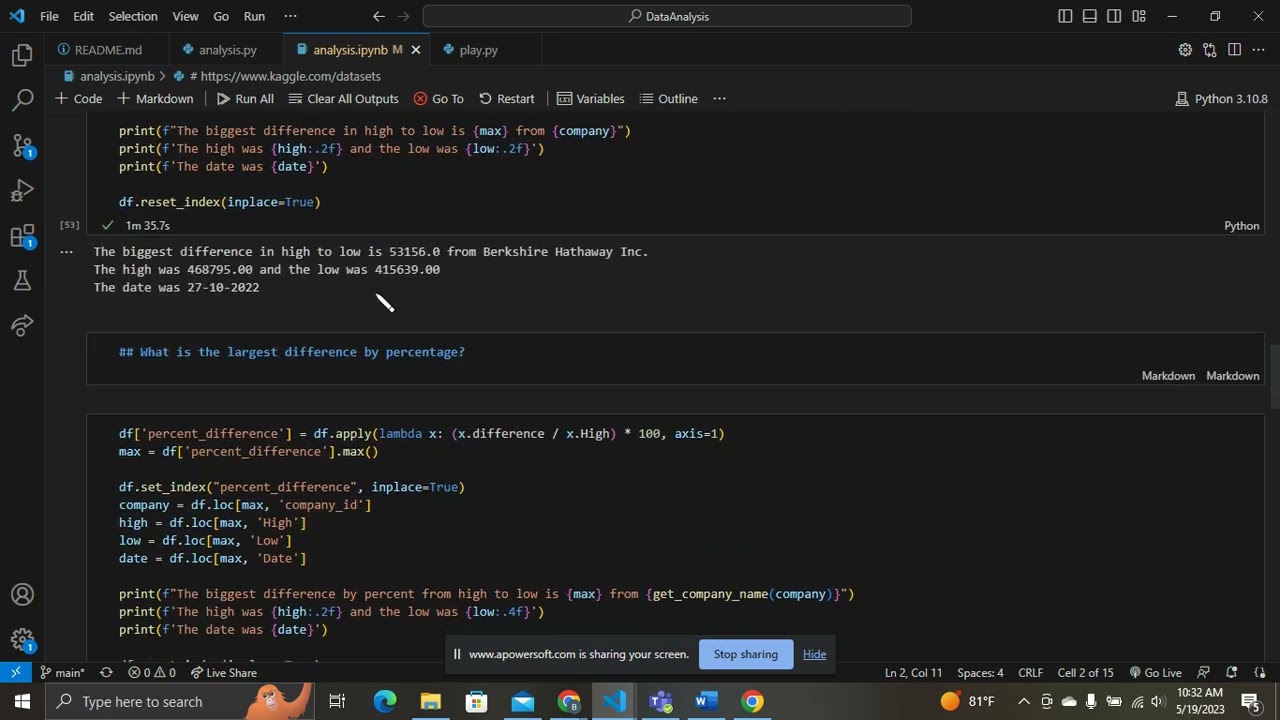Open the Search view in activity bar

(22, 100)
